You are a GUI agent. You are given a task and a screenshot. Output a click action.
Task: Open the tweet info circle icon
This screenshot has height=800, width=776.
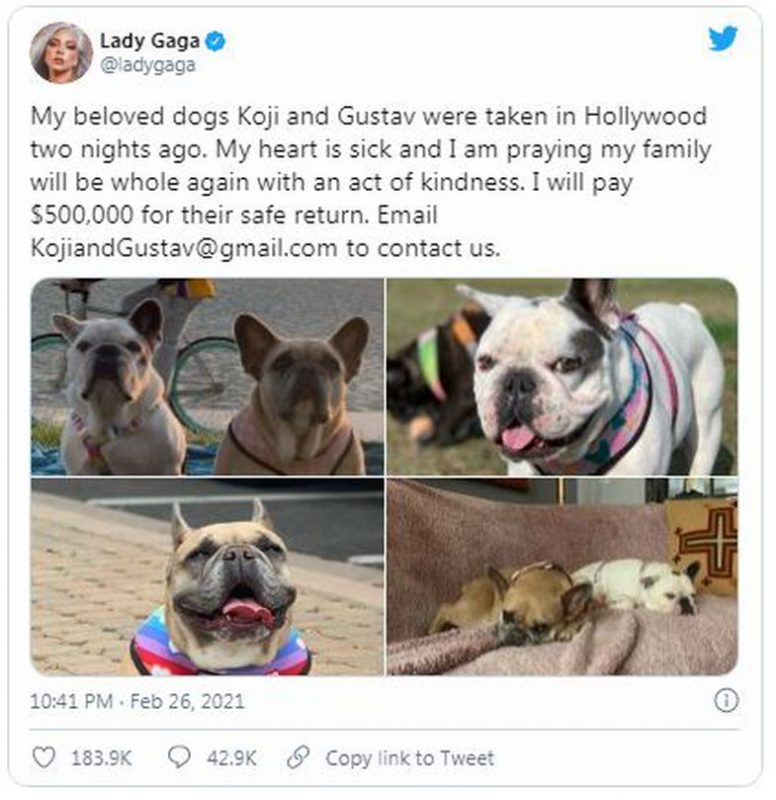pos(726,701)
